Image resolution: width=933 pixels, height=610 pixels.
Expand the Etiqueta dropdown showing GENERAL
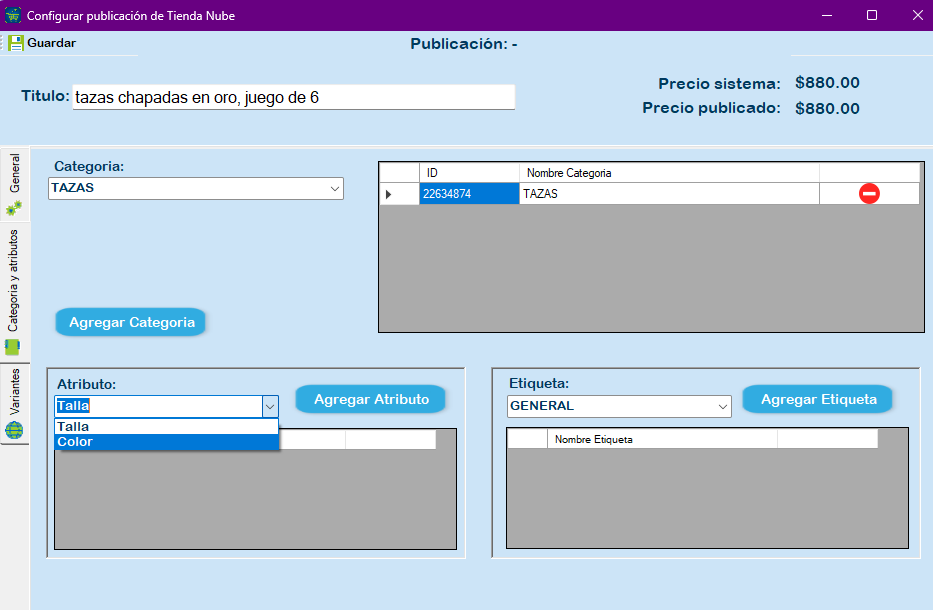723,406
